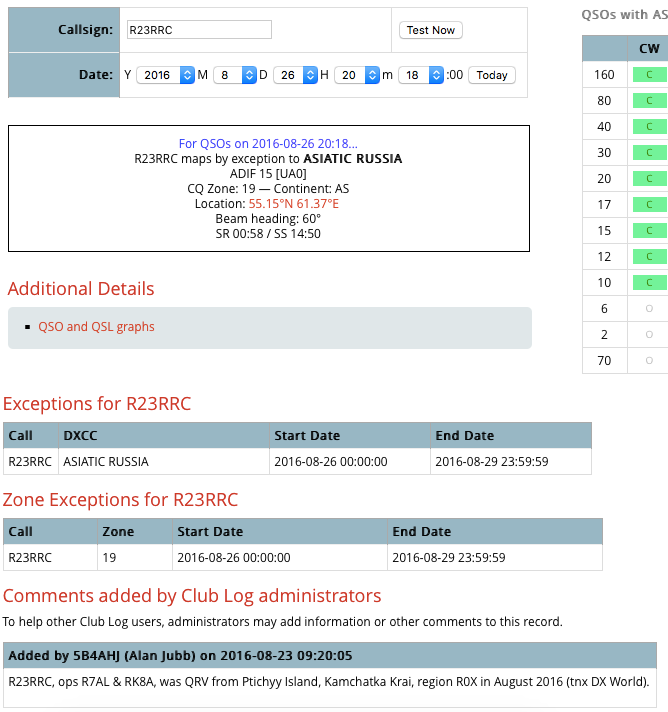
Task: Open the QSO and QSL graphs link
Action: click(x=96, y=327)
